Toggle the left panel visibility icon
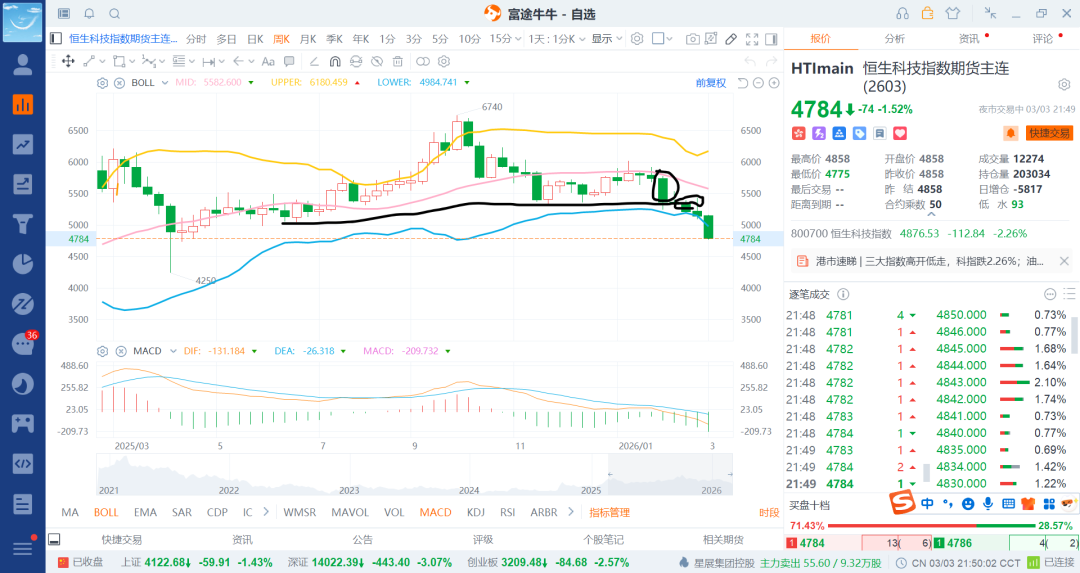The height and width of the screenshot is (573, 1080). click(56, 39)
